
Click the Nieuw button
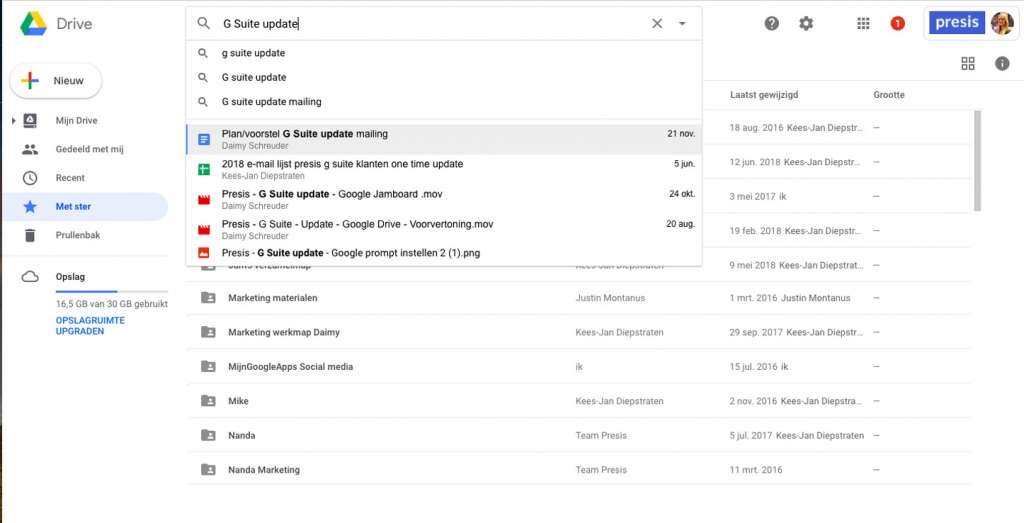click(56, 81)
